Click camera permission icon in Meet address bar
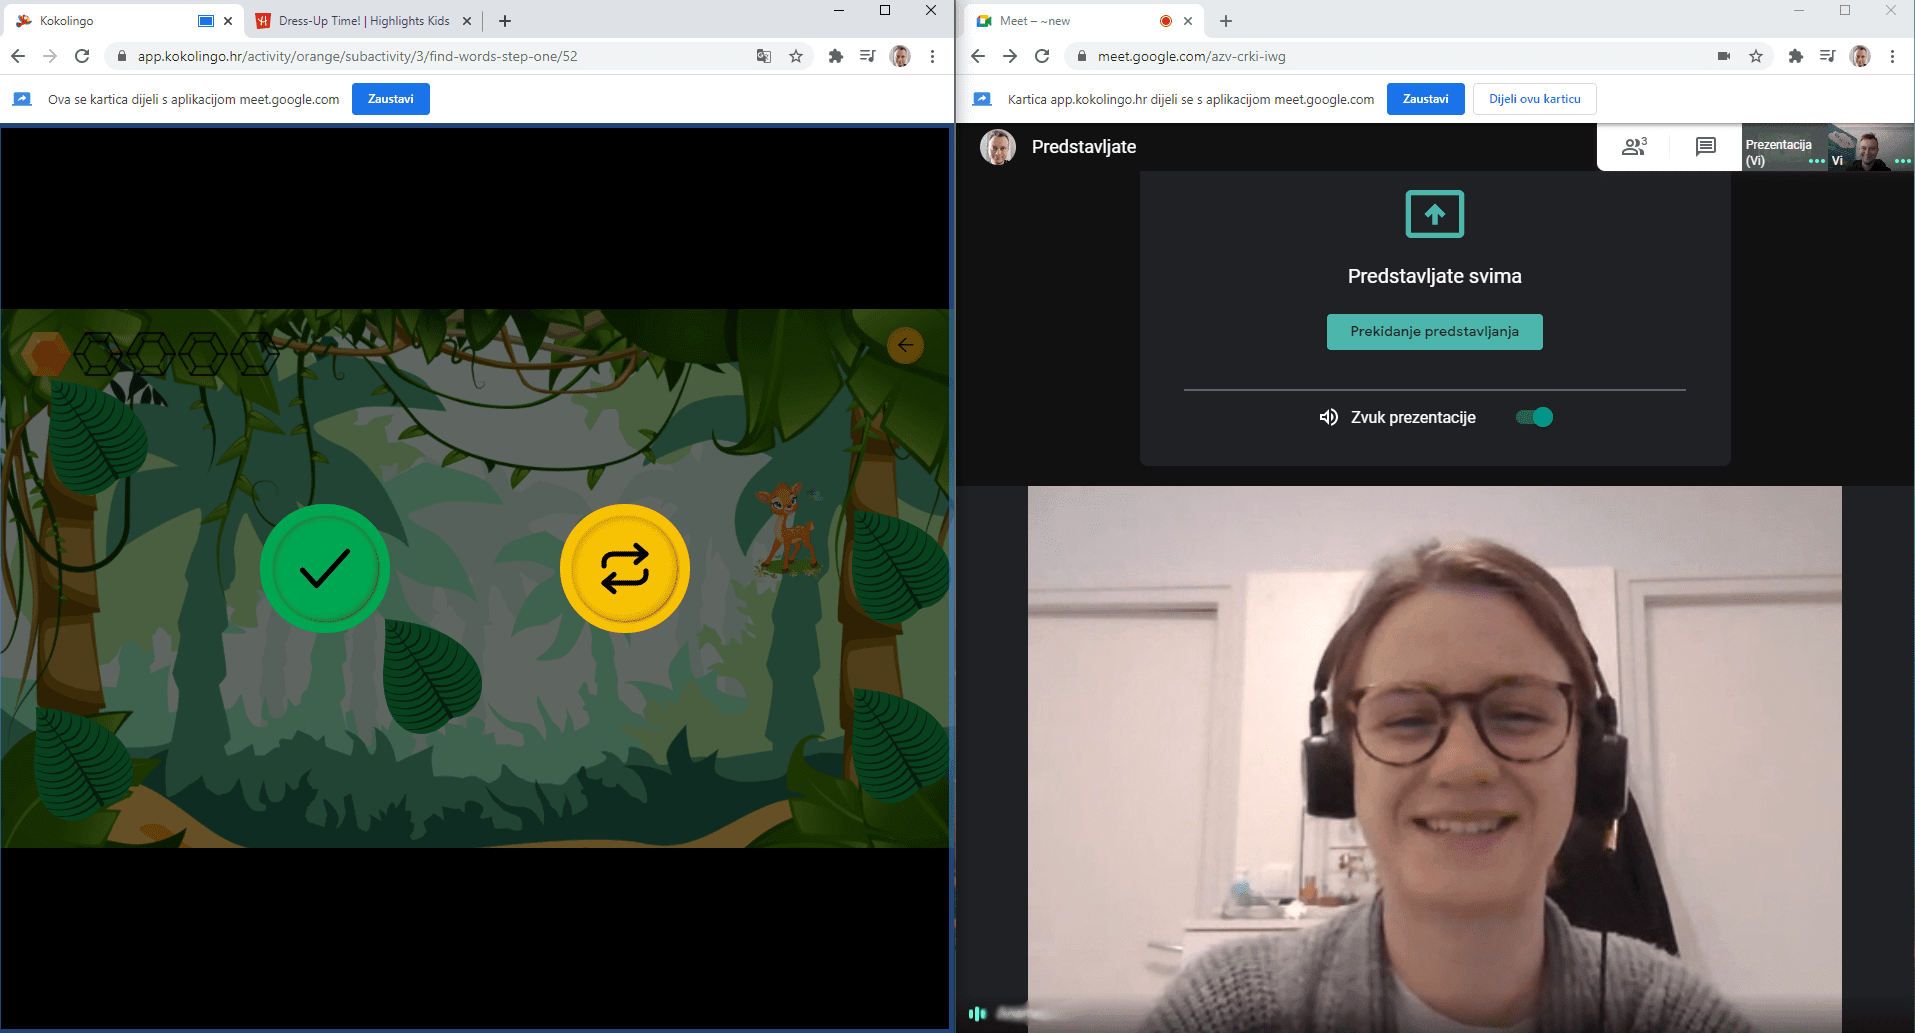This screenshot has width=1915, height=1033. click(x=1724, y=56)
